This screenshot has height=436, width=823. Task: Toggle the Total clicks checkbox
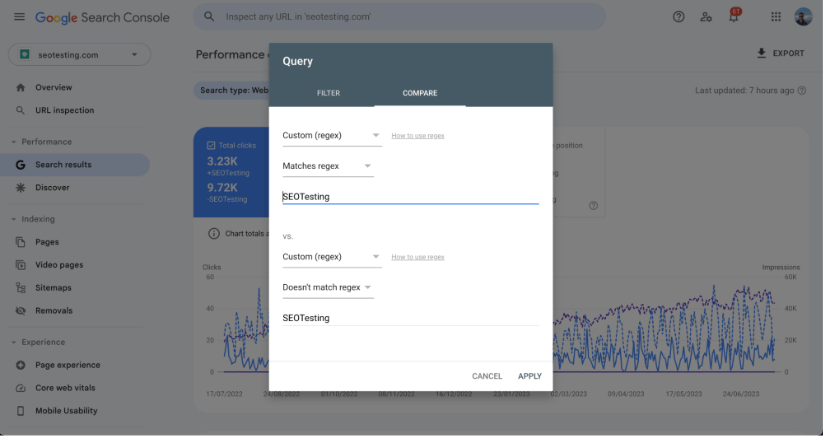[211, 145]
